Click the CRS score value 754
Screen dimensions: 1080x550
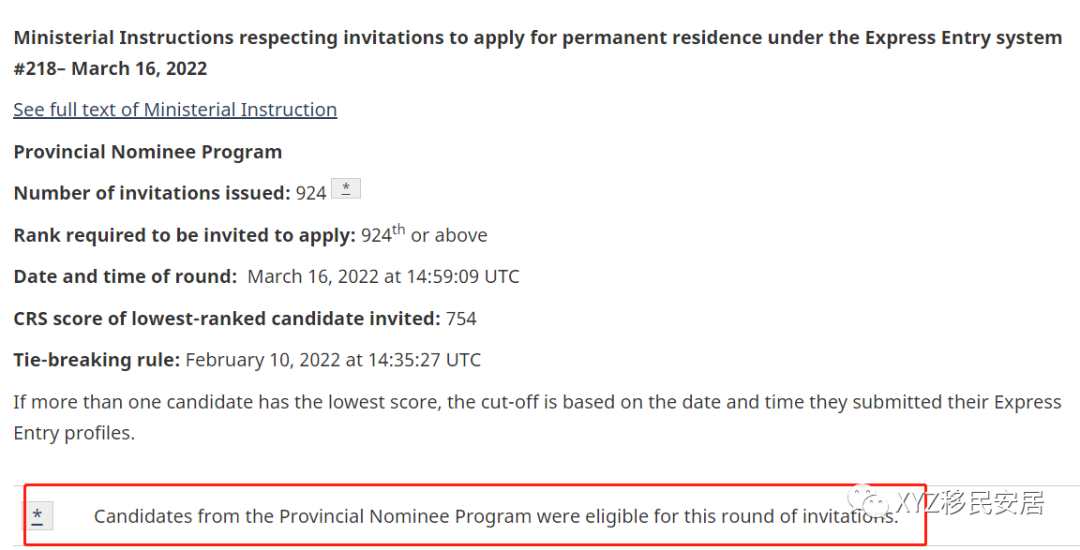tap(461, 319)
